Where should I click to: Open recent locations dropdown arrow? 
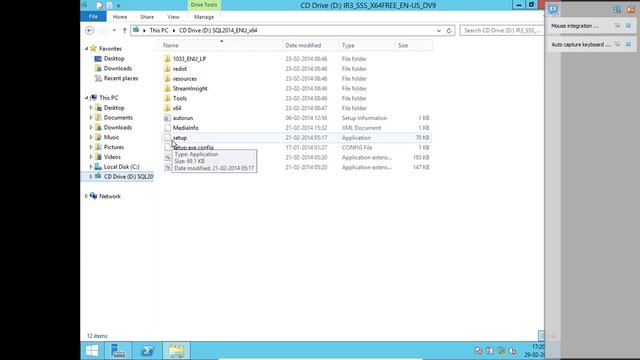click(x=114, y=31)
